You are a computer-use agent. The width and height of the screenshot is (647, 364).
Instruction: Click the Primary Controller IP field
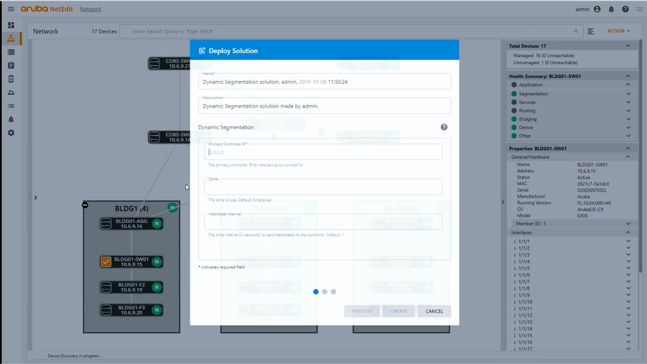(323, 152)
